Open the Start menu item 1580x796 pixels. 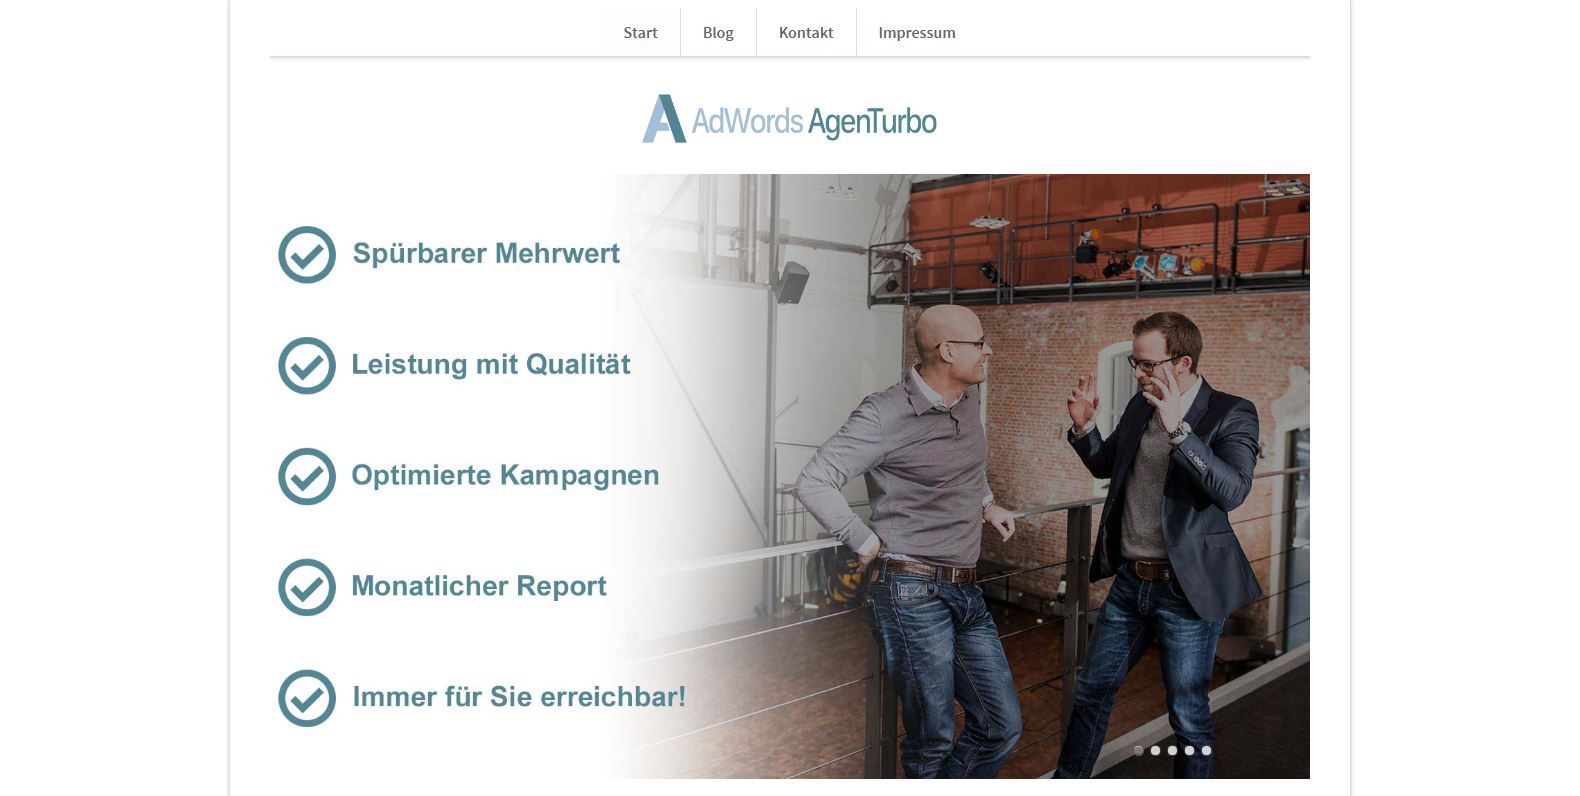[640, 33]
